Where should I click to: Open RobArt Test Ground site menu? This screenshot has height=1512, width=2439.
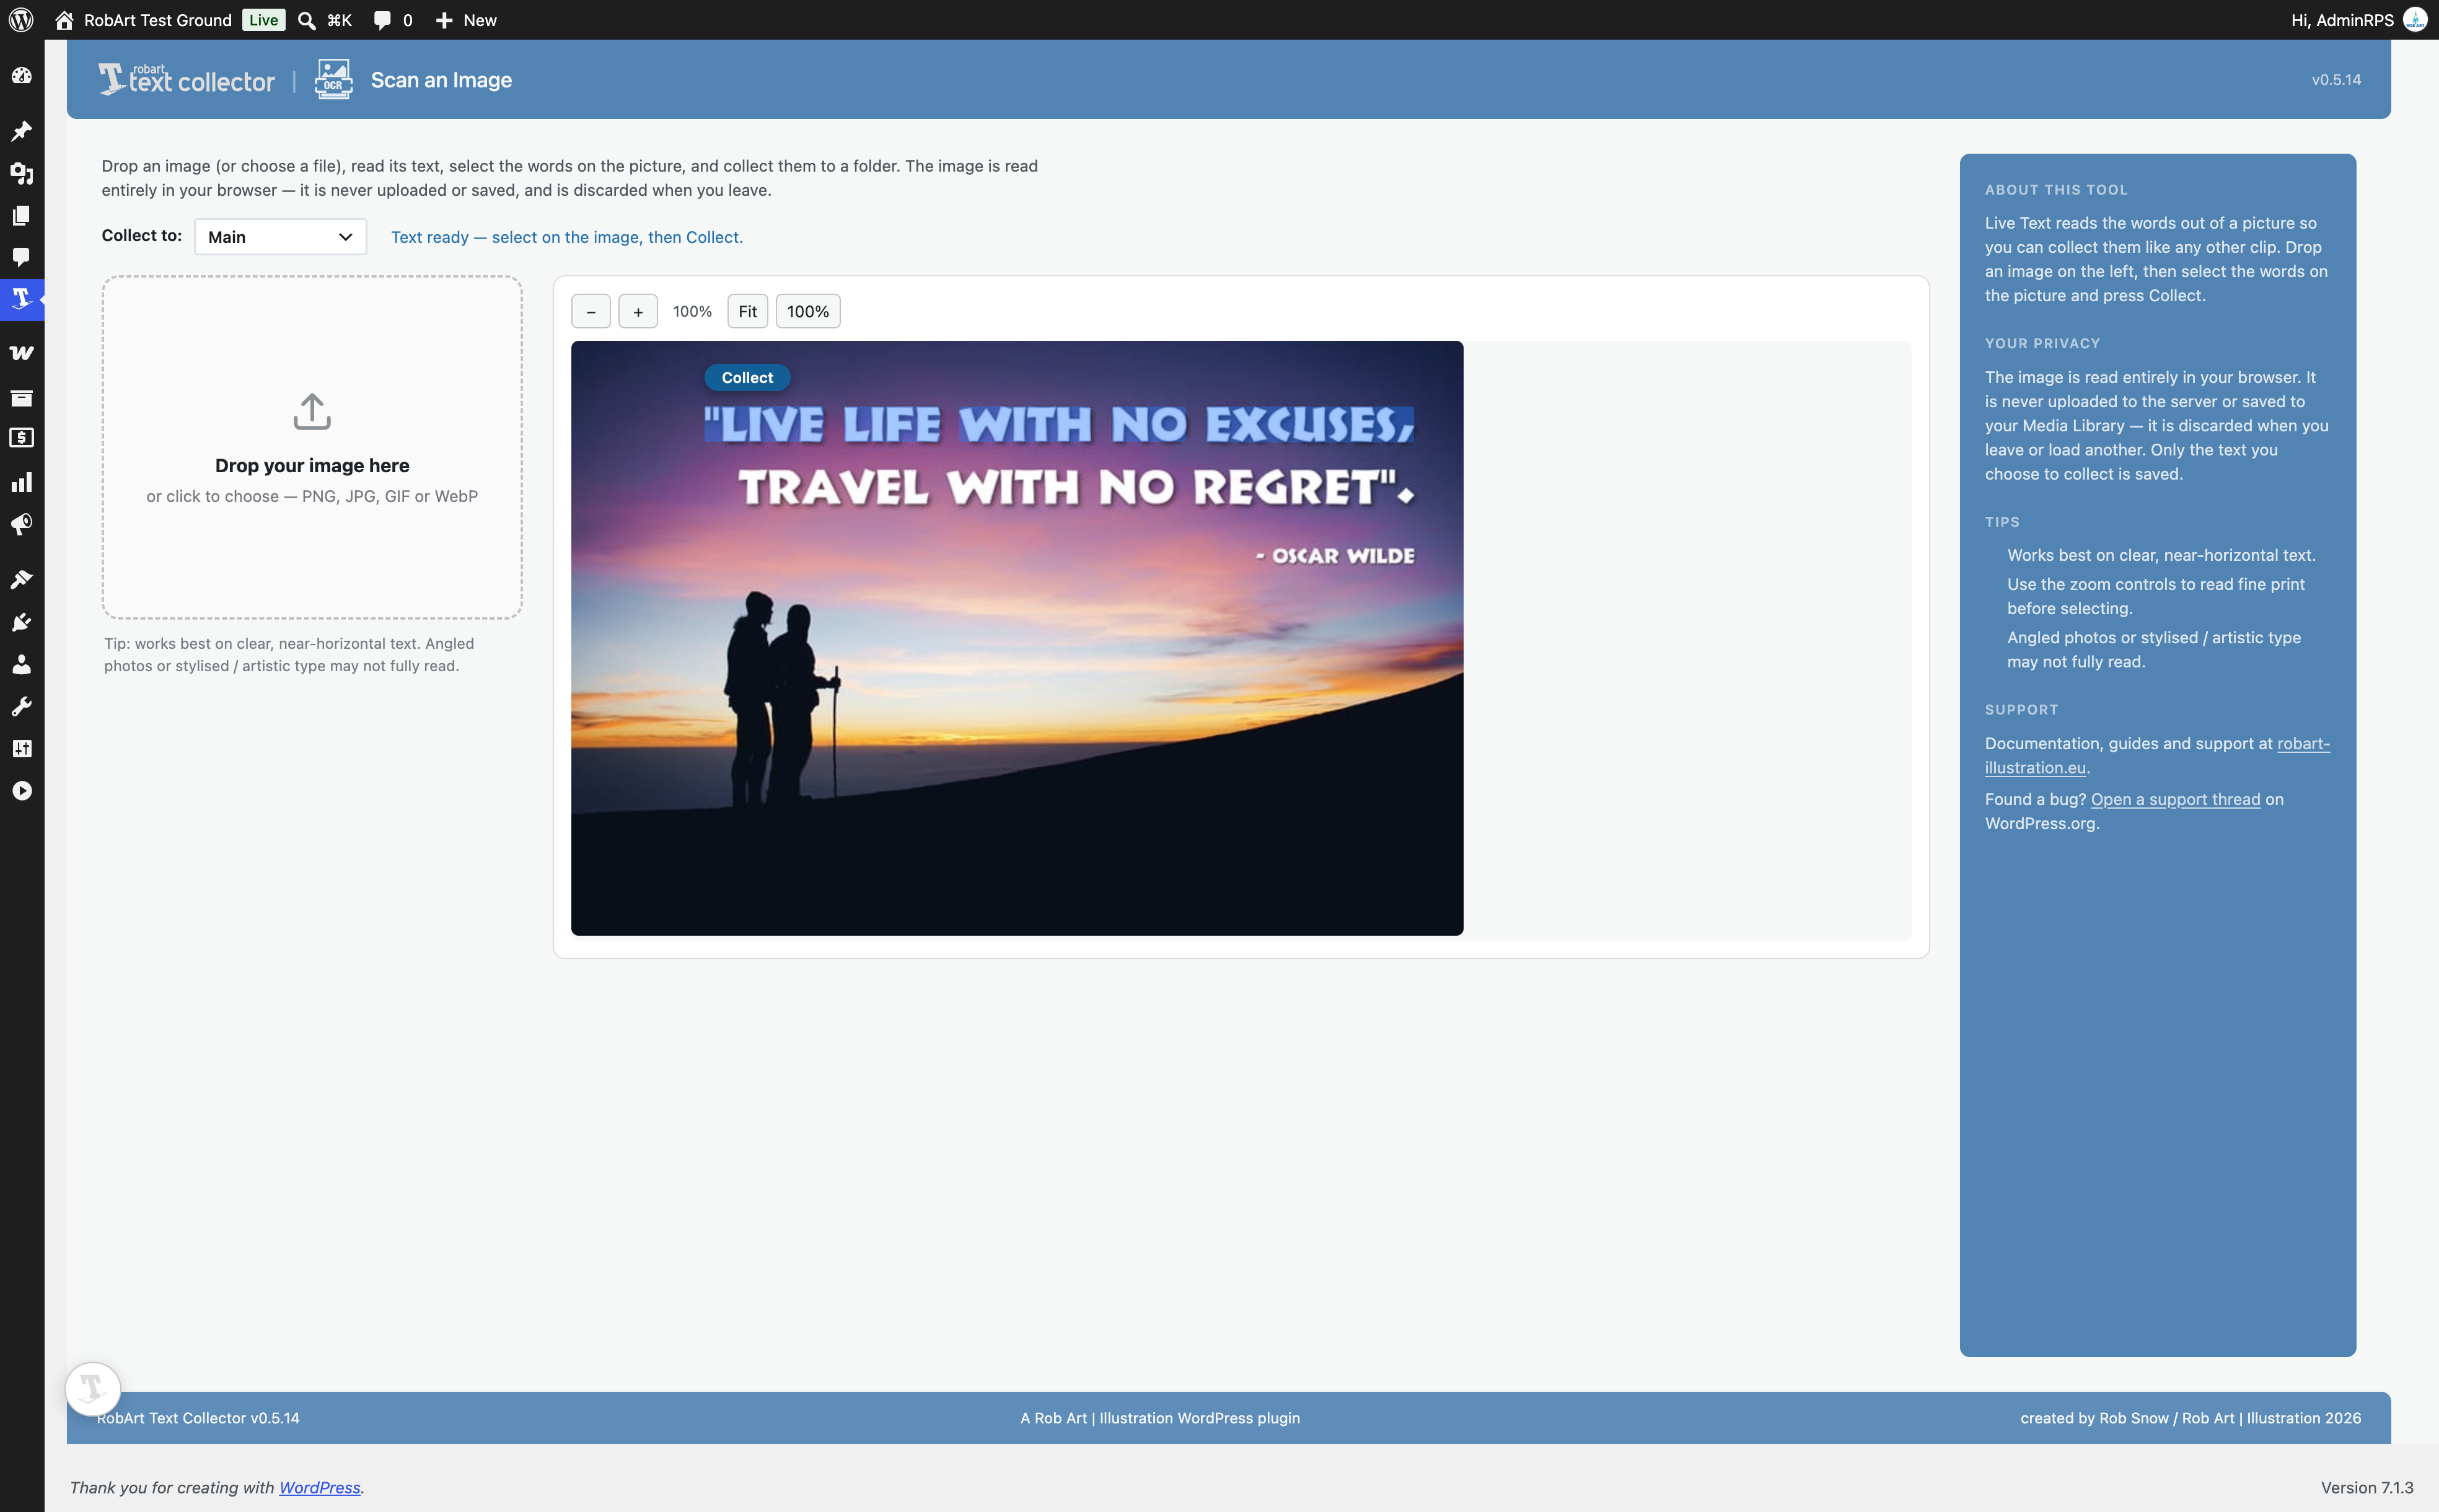(x=144, y=20)
